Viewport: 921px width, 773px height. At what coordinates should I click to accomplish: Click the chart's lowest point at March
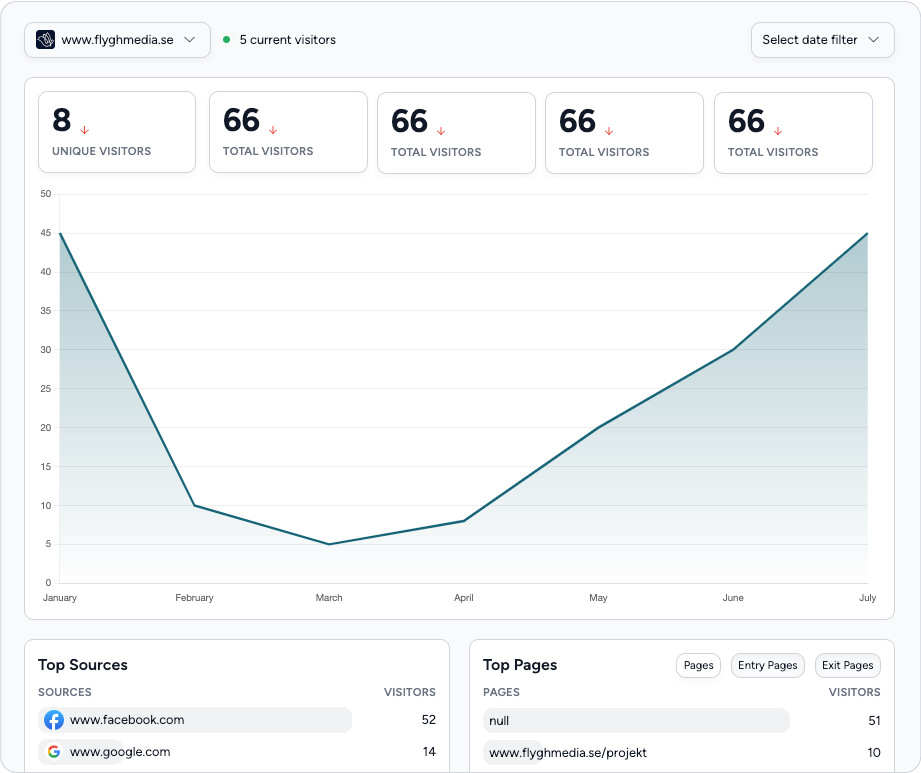pos(329,543)
